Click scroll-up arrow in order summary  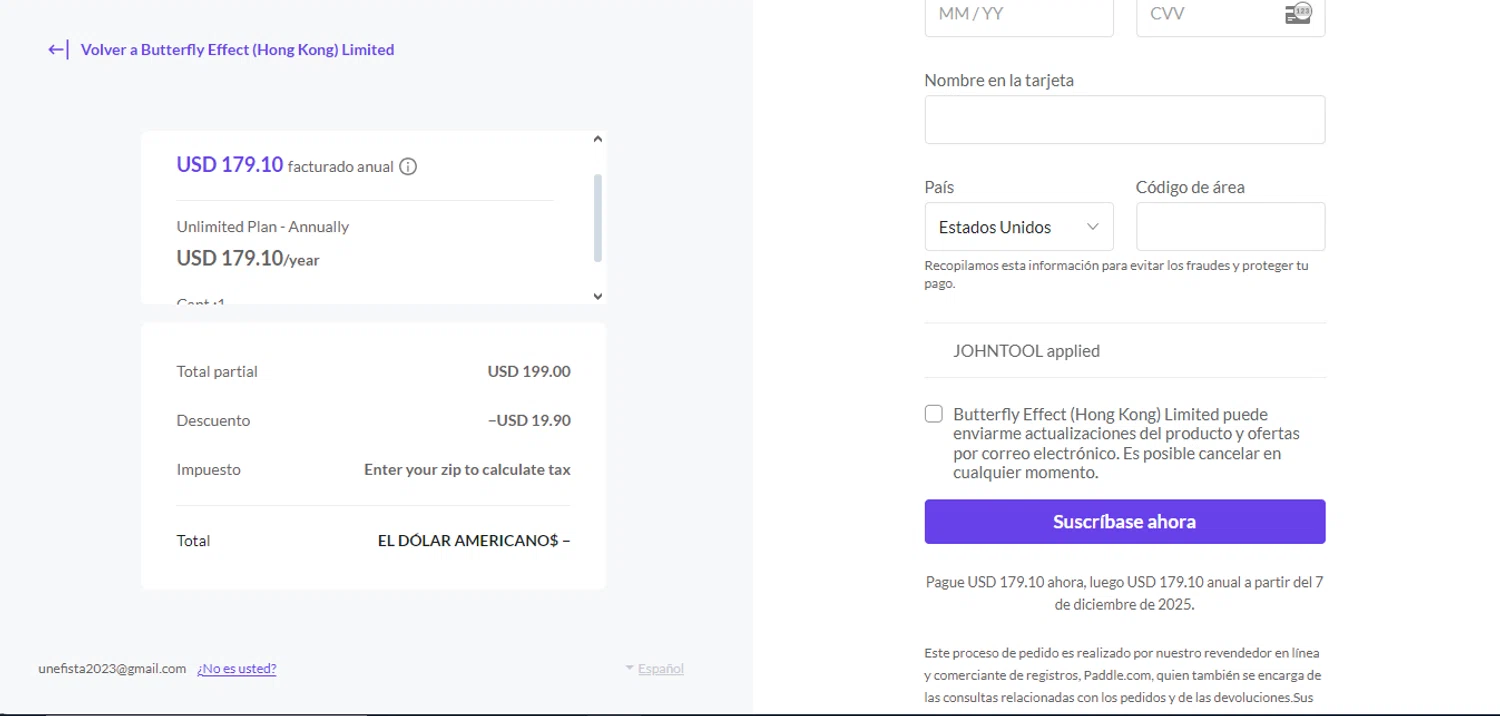(x=598, y=140)
